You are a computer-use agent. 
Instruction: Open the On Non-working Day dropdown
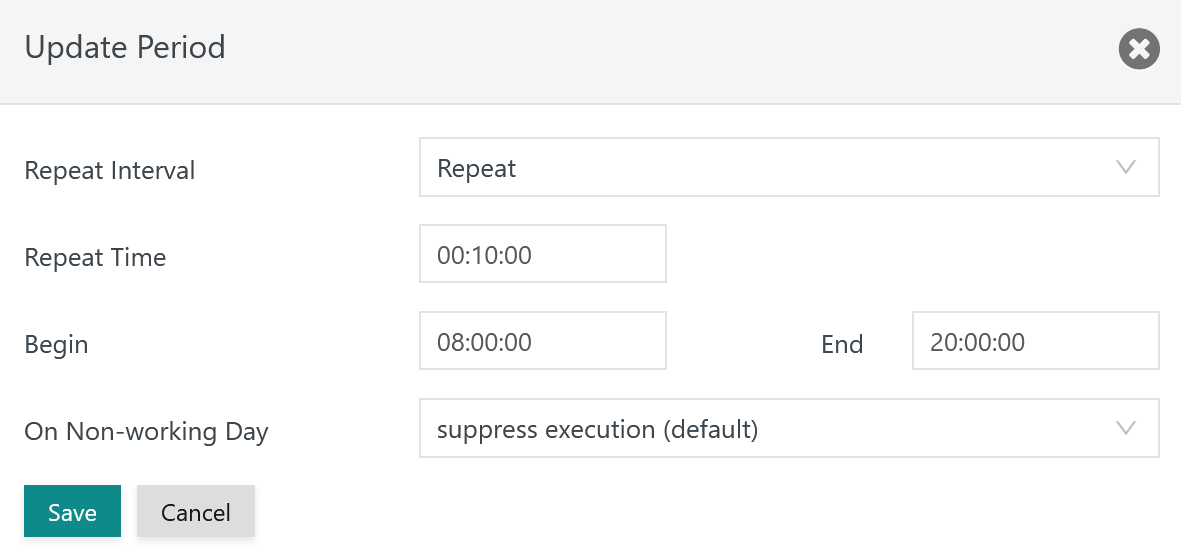coord(789,428)
